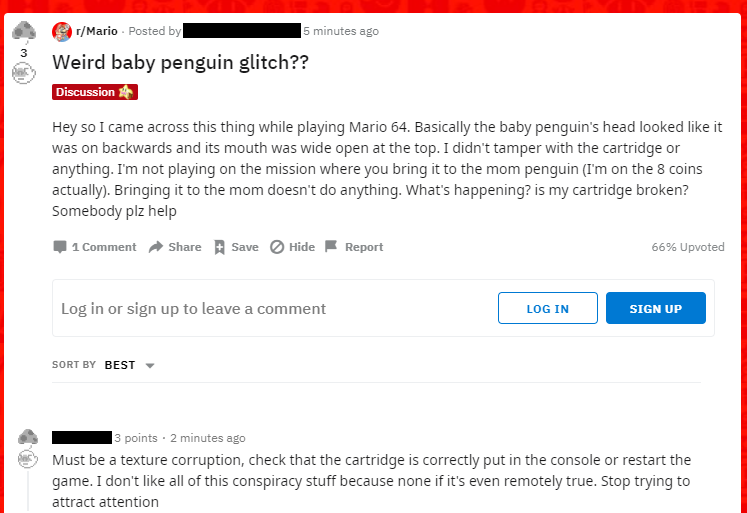The width and height of the screenshot is (747, 513).
Task: Click the r/Mario subreddit avatar
Action: tap(62, 31)
